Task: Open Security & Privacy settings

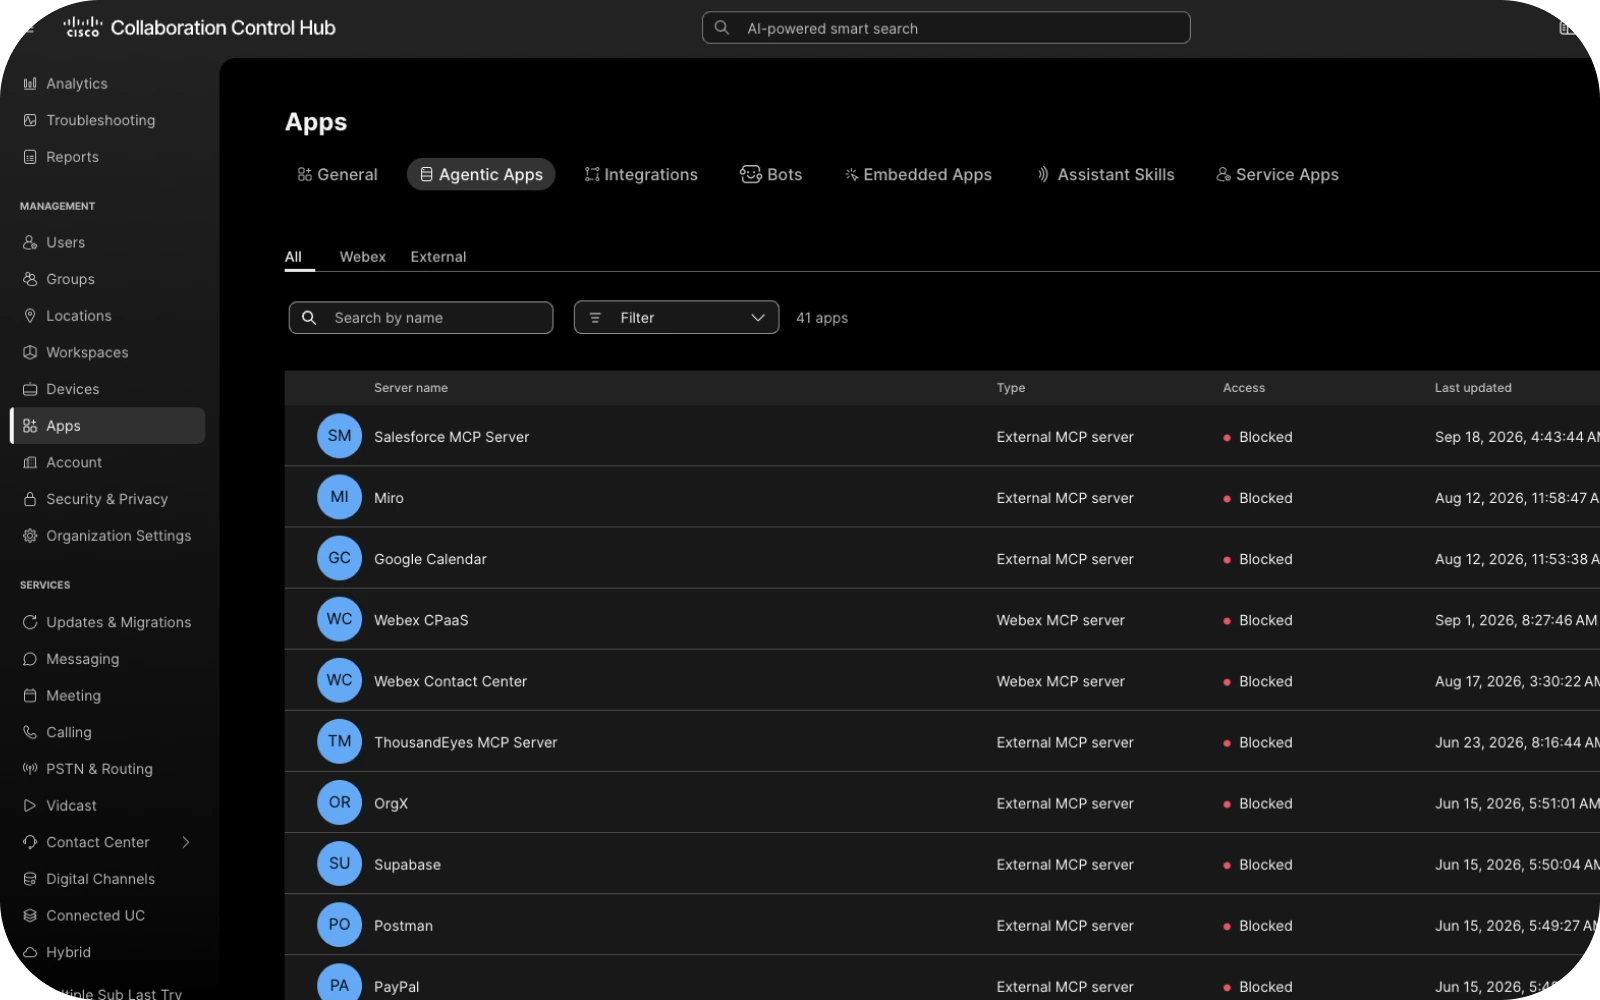Action: pos(96,499)
